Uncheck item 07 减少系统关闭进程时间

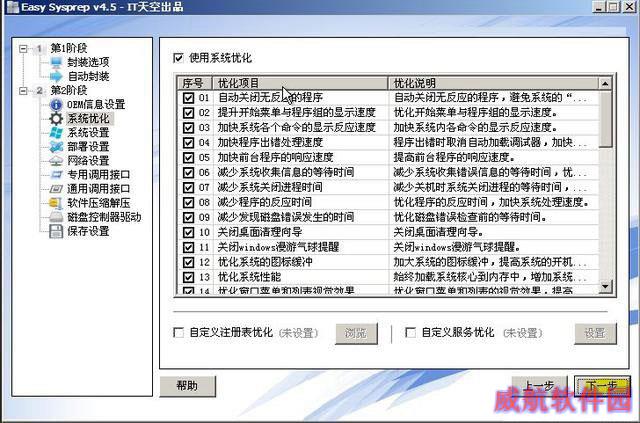pyautogui.click(x=188, y=187)
